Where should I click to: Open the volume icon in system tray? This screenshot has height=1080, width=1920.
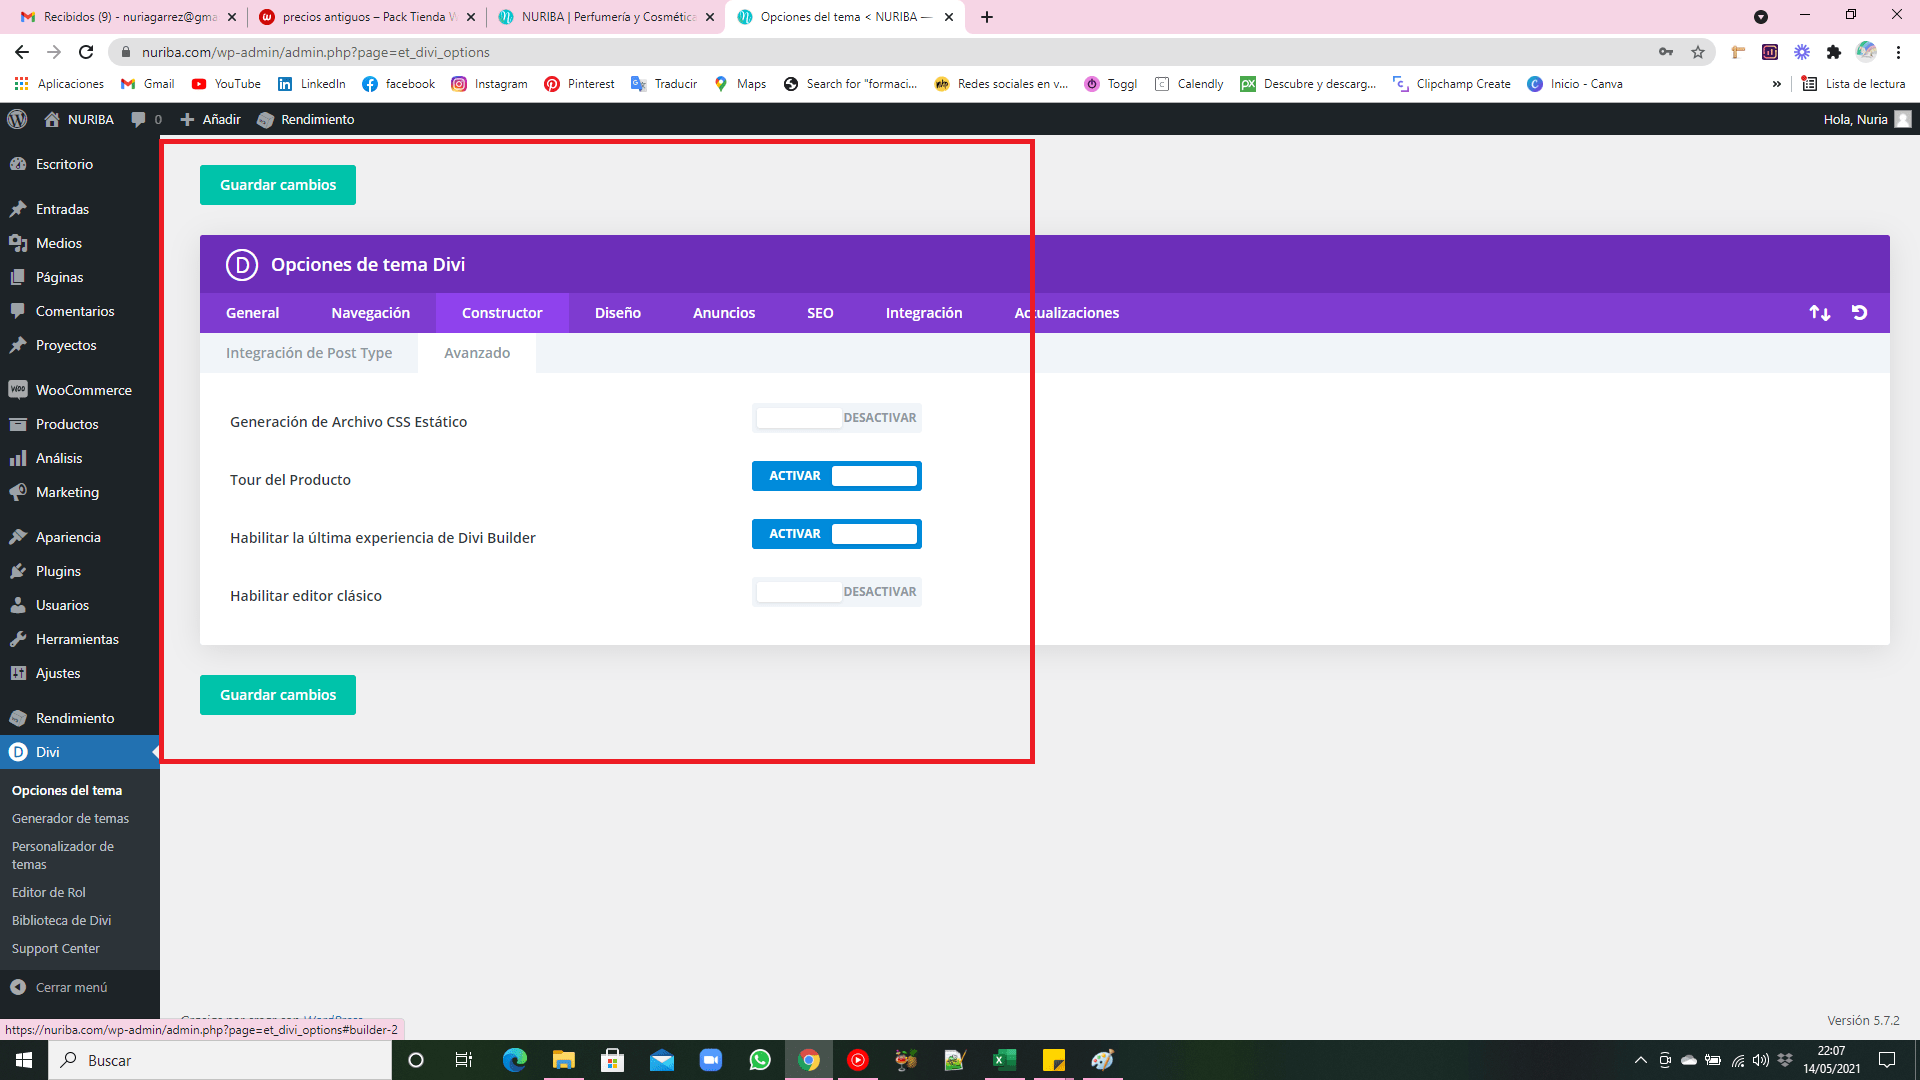tap(1761, 1060)
